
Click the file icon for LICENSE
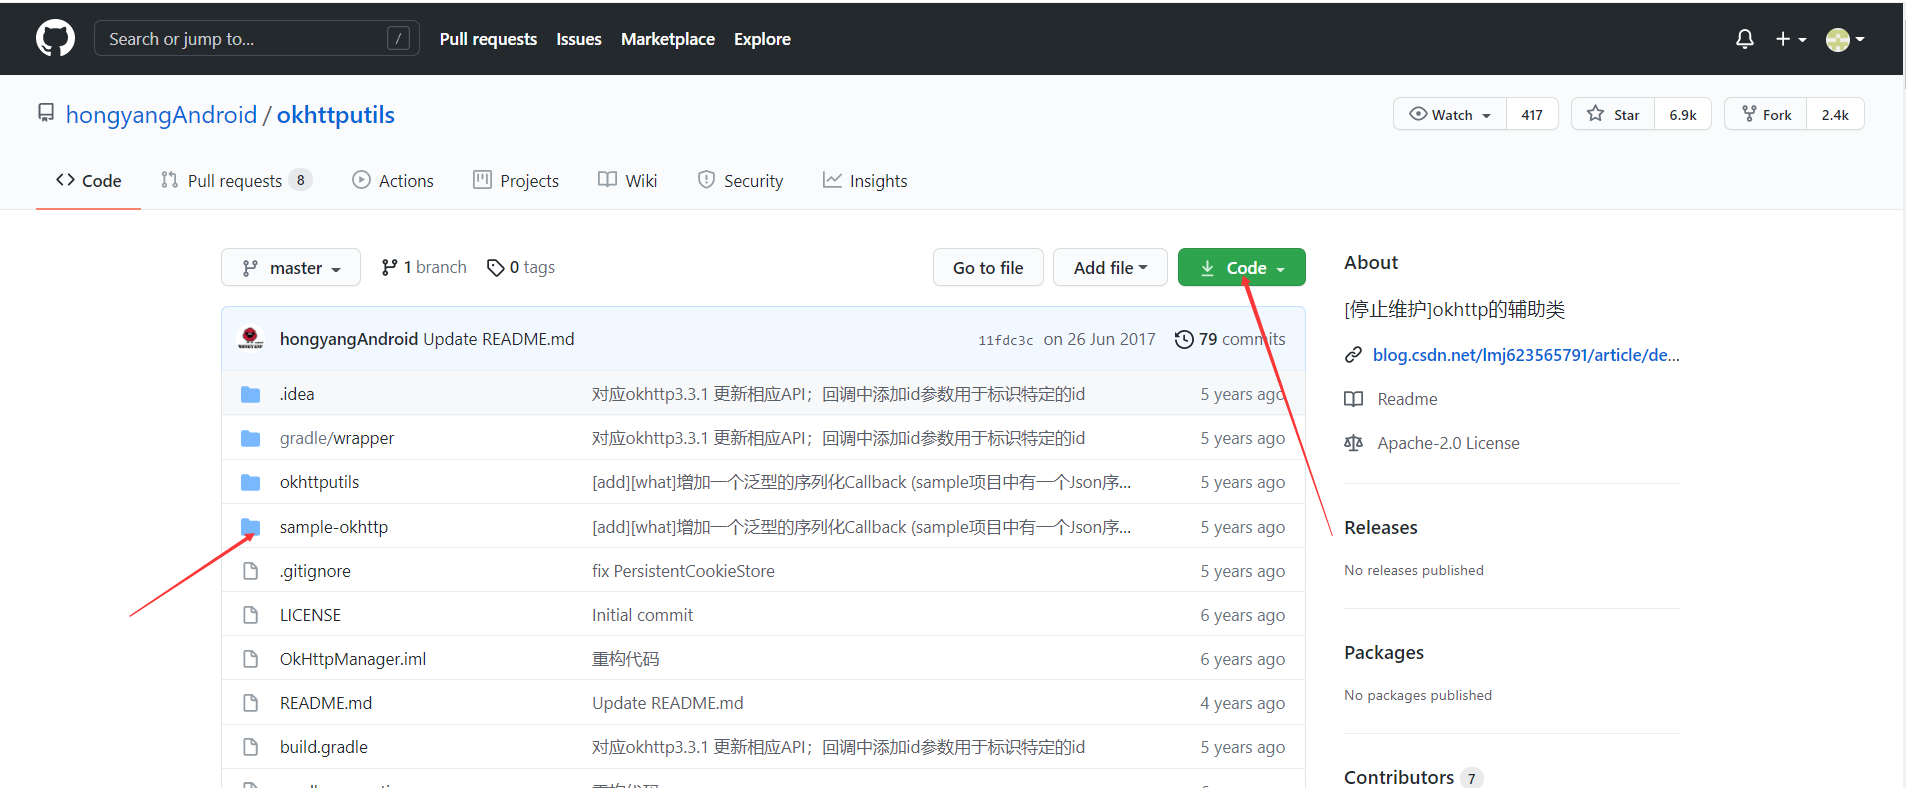click(251, 615)
